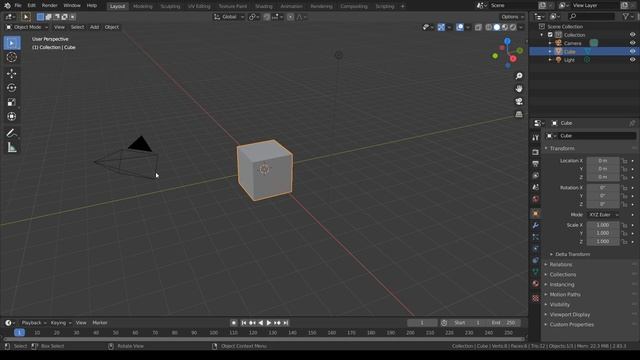Viewport: 640px width, 360px height.
Task: Select the Measure tool
Action: (x=12, y=147)
